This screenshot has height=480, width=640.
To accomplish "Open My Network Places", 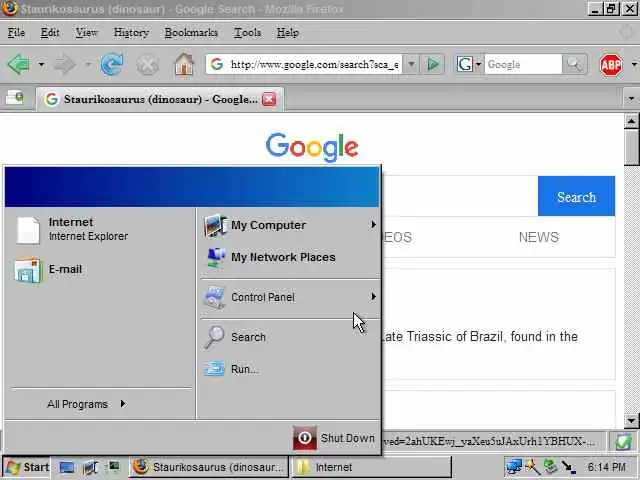I will tap(290, 257).
